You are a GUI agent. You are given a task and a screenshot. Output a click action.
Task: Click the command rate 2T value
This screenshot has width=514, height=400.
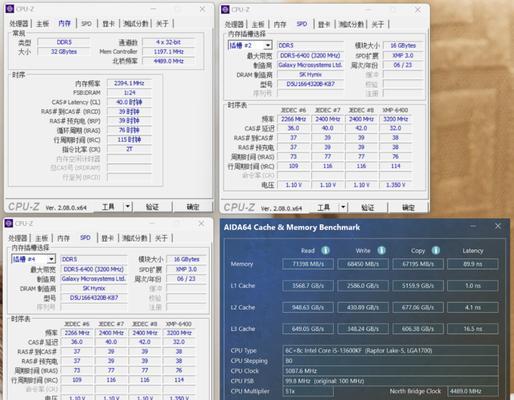tap(129, 149)
